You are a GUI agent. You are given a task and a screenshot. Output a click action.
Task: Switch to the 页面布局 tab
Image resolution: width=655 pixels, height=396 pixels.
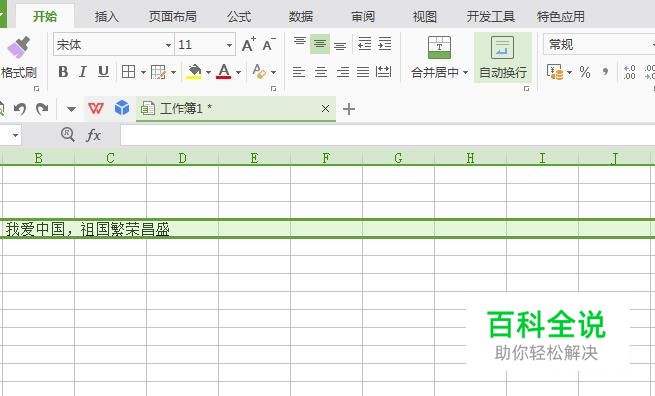173,16
